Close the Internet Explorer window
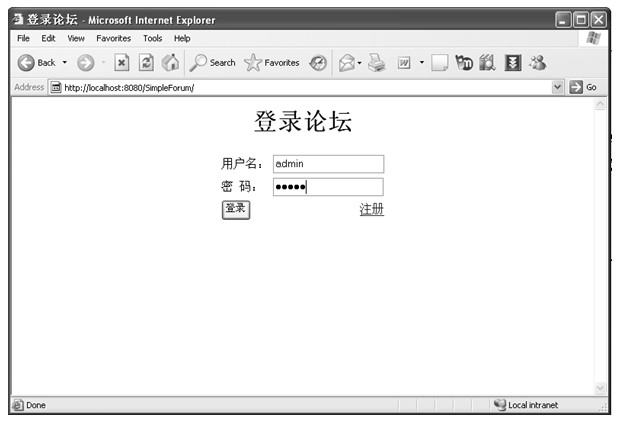 click(x=599, y=19)
